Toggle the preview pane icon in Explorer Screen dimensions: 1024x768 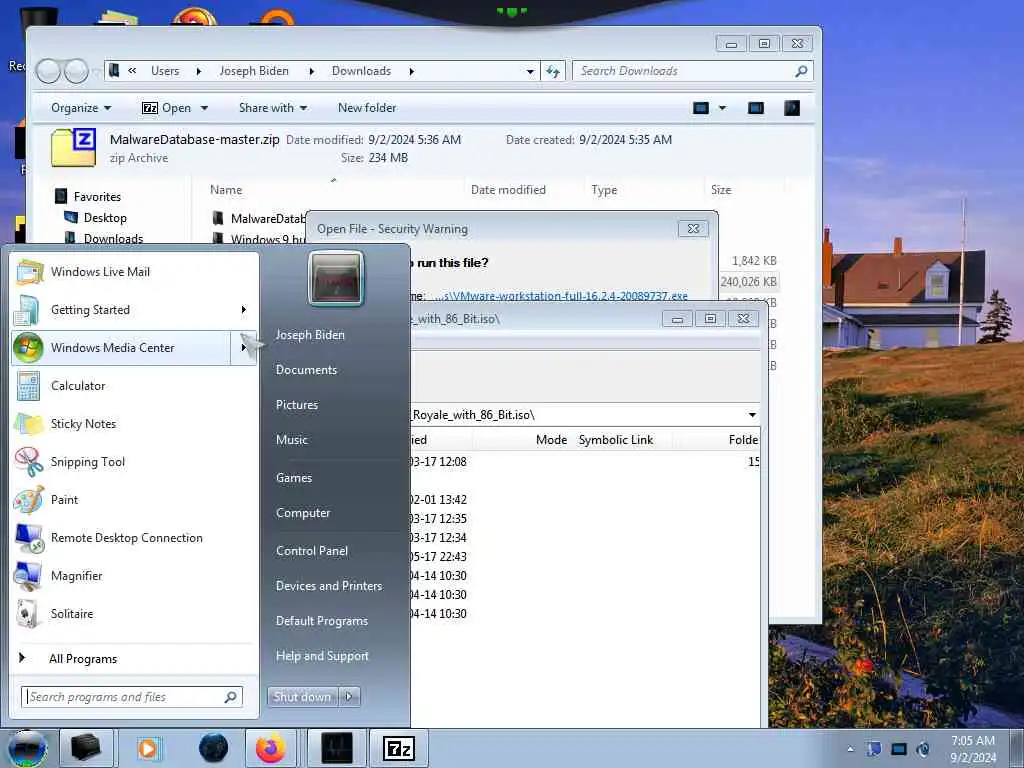click(756, 108)
